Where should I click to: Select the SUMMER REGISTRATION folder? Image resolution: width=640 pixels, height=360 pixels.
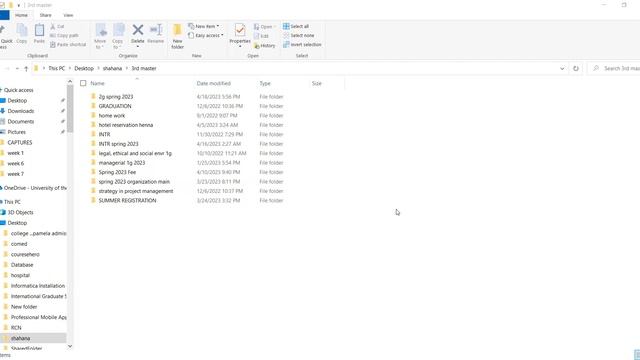click(x=127, y=200)
